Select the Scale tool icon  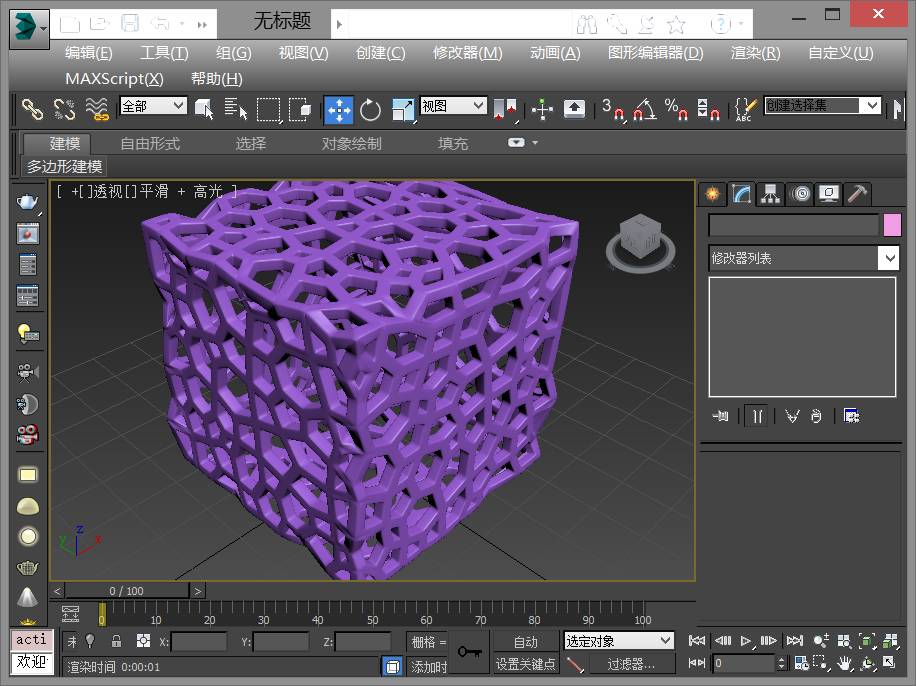(403, 110)
